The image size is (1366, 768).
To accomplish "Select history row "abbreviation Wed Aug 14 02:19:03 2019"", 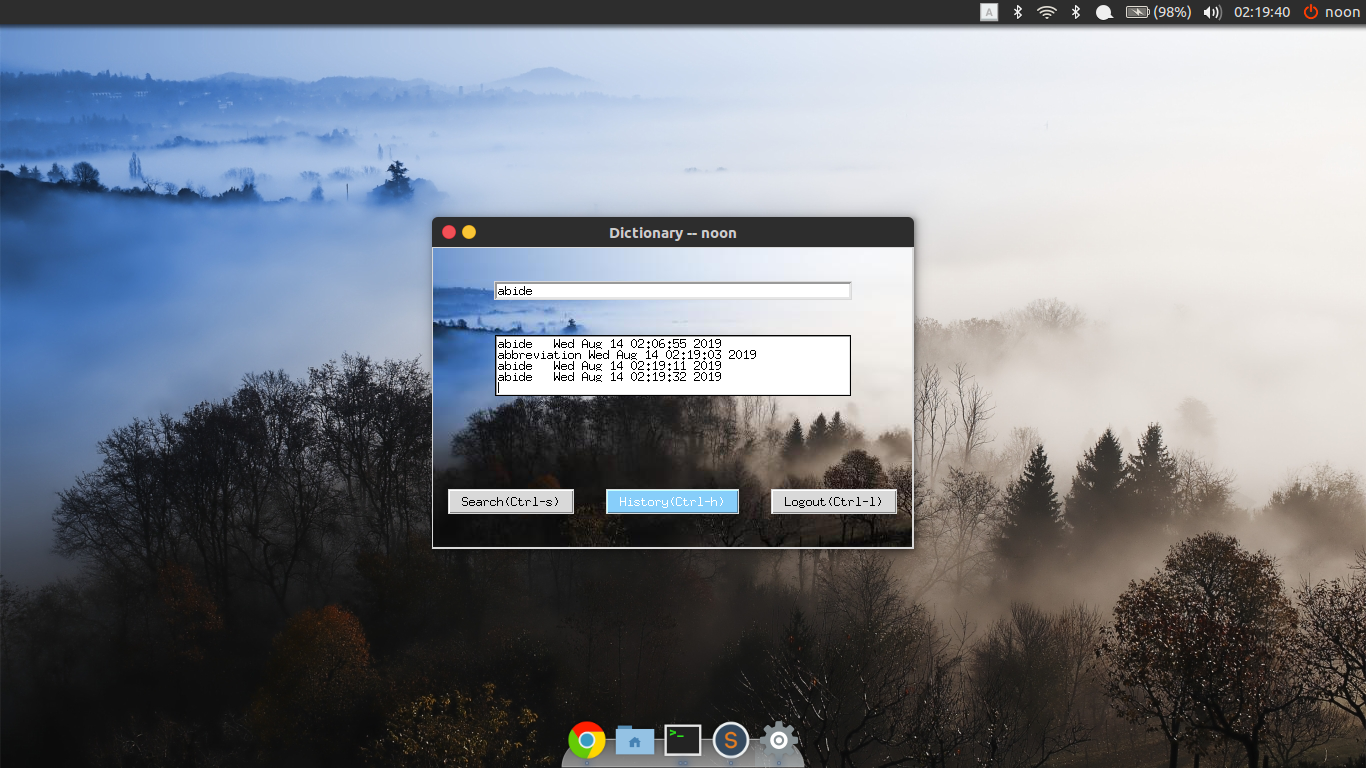I will pos(627,355).
